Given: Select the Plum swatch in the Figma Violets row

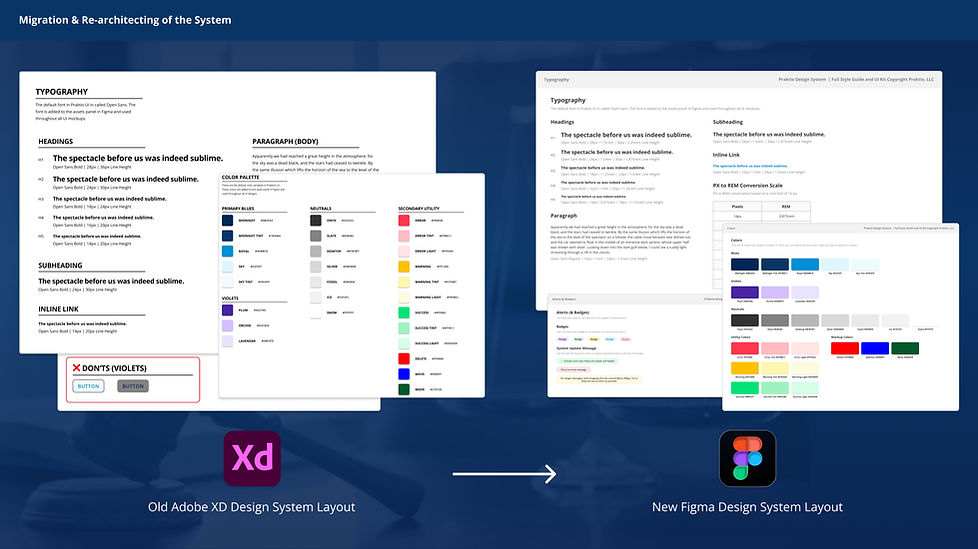Looking at the screenshot, I should click(x=745, y=293).
